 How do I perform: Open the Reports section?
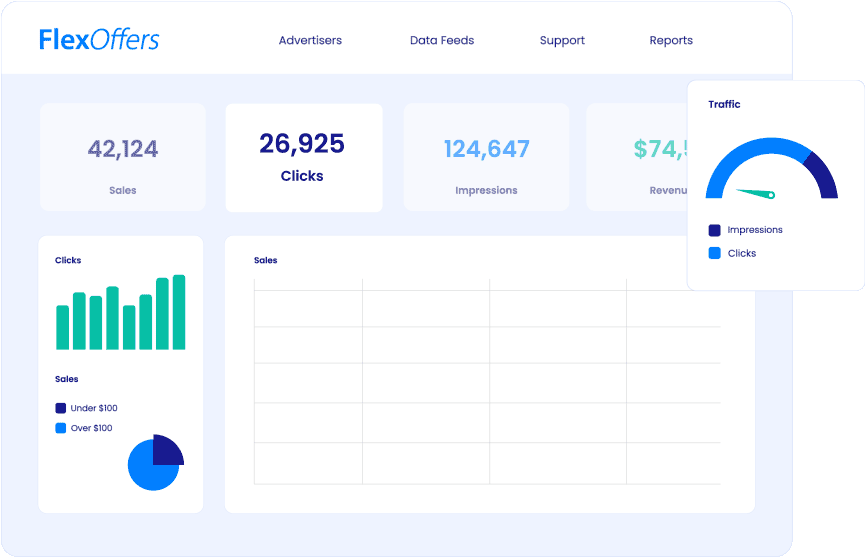671,41
